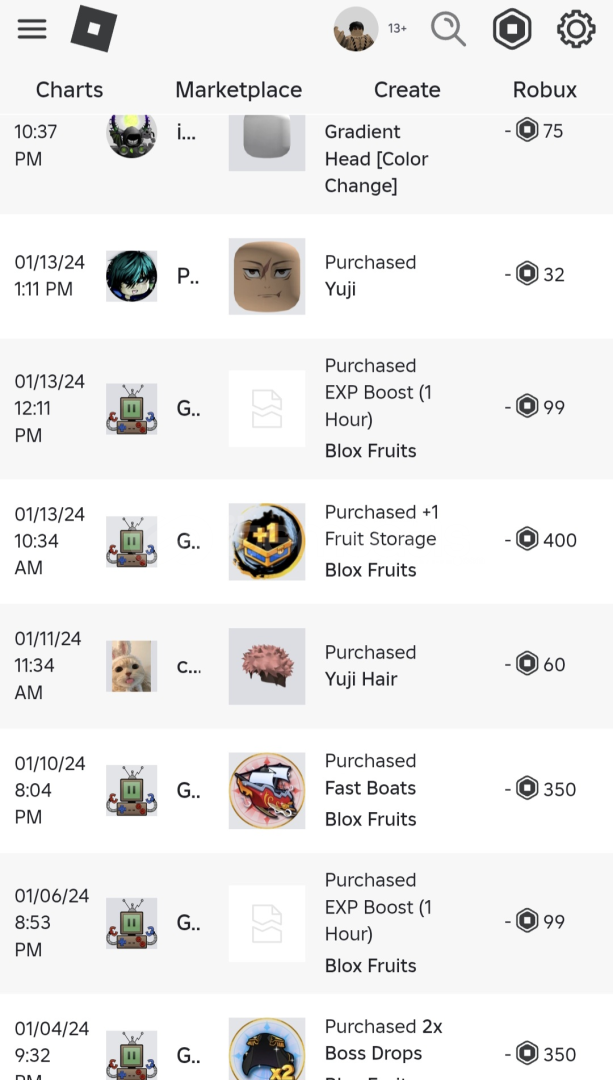Open the hamburger navigation menu
Viewport: 613px width, 1080px height.
click(32, 29)
